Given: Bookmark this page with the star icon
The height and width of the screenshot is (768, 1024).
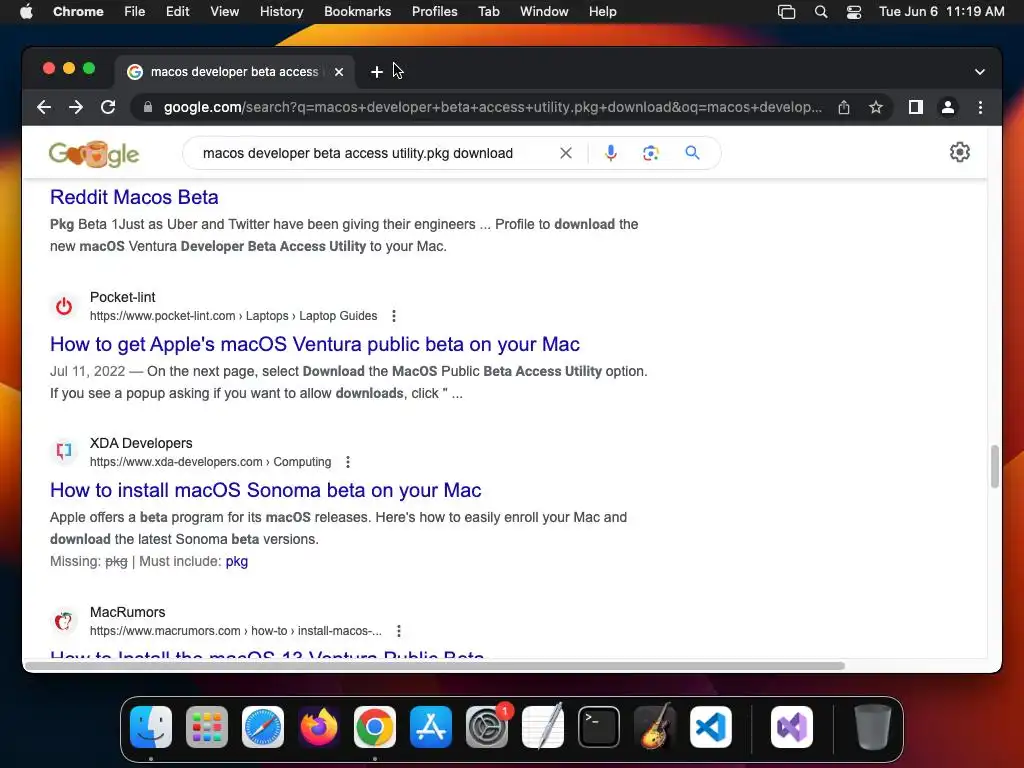Looking at the screenshot, I should pos(876,107).
